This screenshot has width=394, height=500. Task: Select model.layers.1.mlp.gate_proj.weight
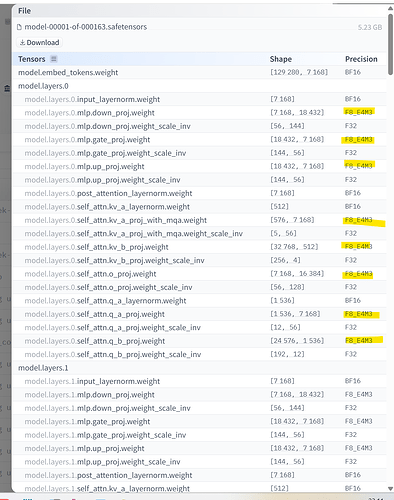pyautogui.click(x=199, y=422)
